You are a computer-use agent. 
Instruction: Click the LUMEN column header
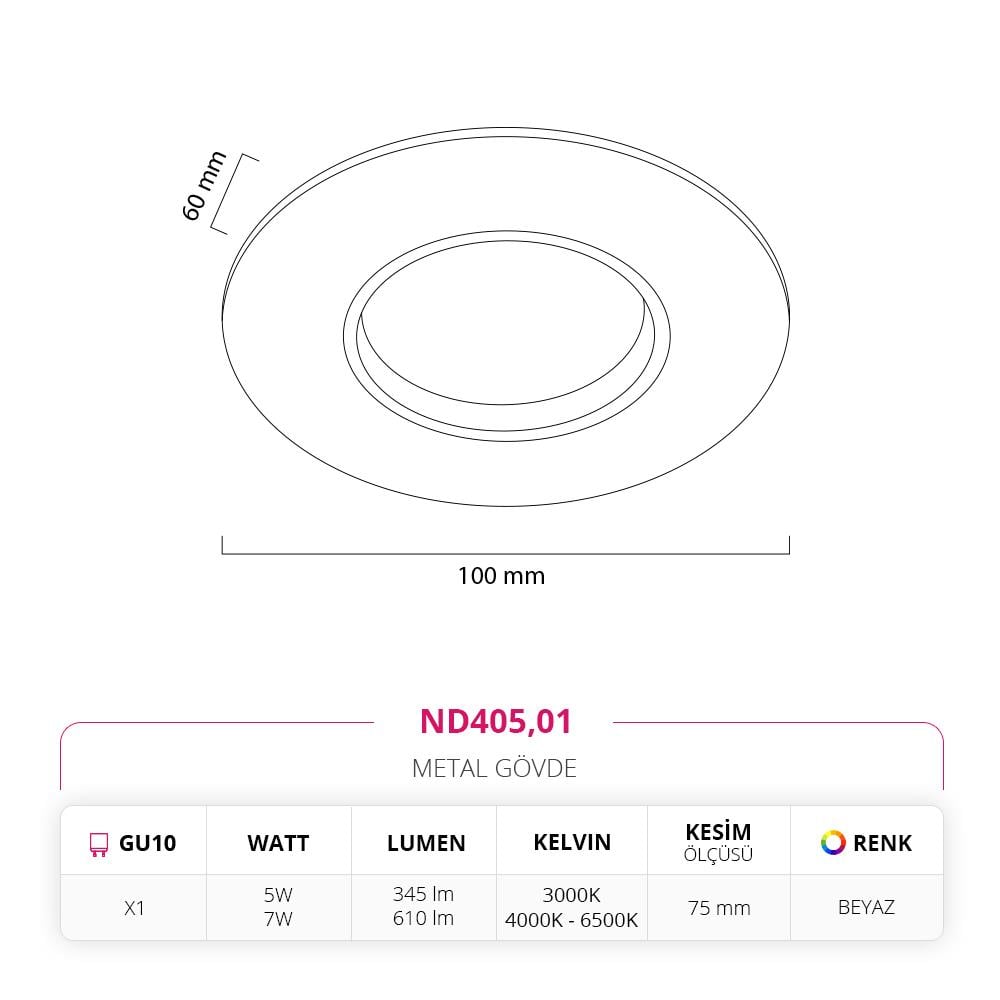(x=426, y=843)
